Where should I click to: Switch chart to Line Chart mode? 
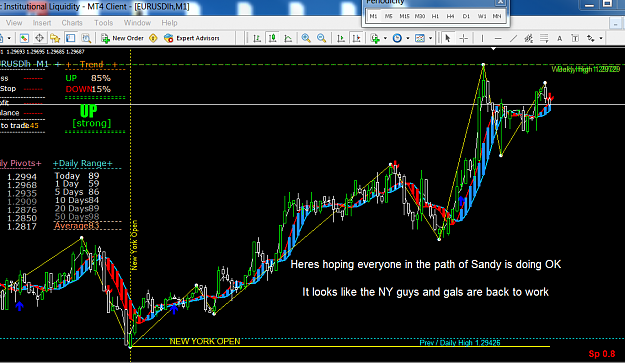288,38
